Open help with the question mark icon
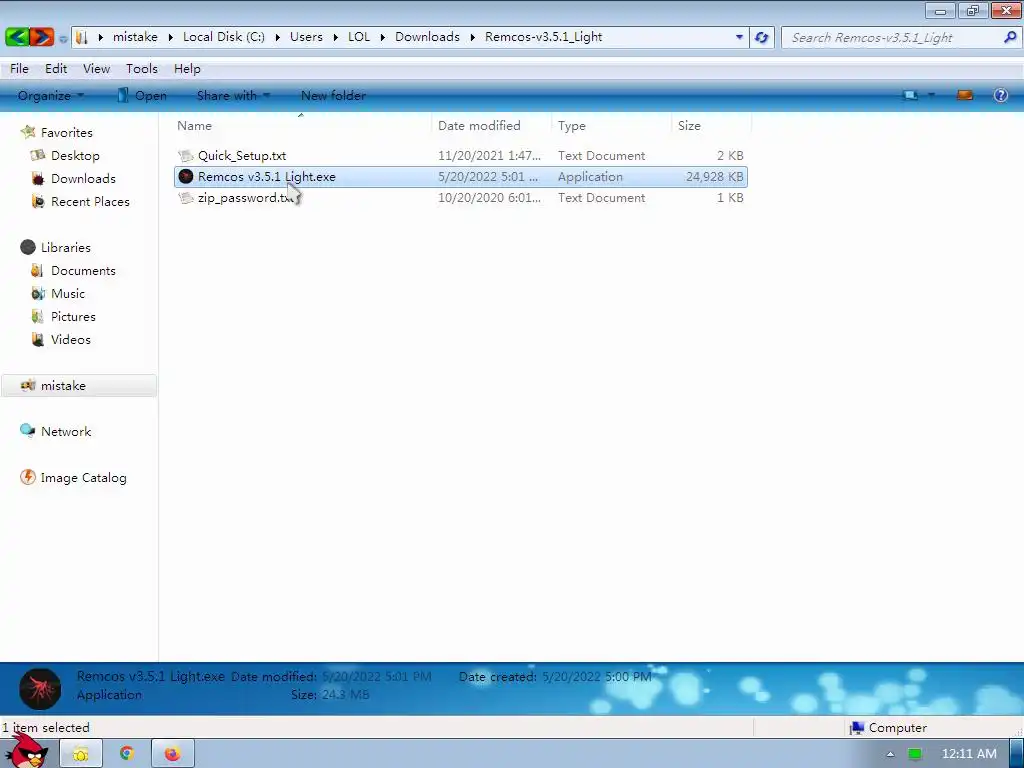The height and width of the screenshot is (768, 1024). click(x=1000, y=95)
